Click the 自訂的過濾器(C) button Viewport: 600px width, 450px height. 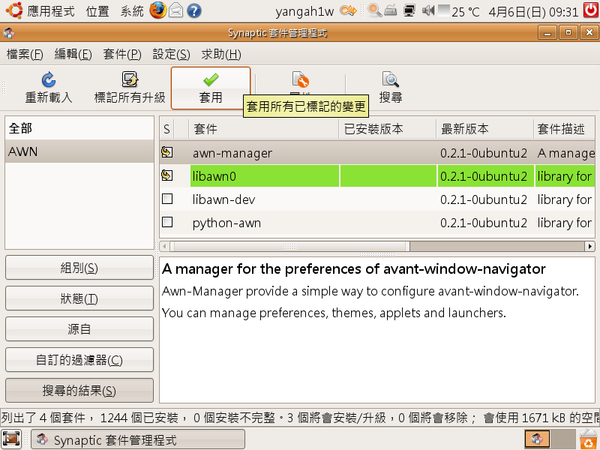click(x=79, y=360)
